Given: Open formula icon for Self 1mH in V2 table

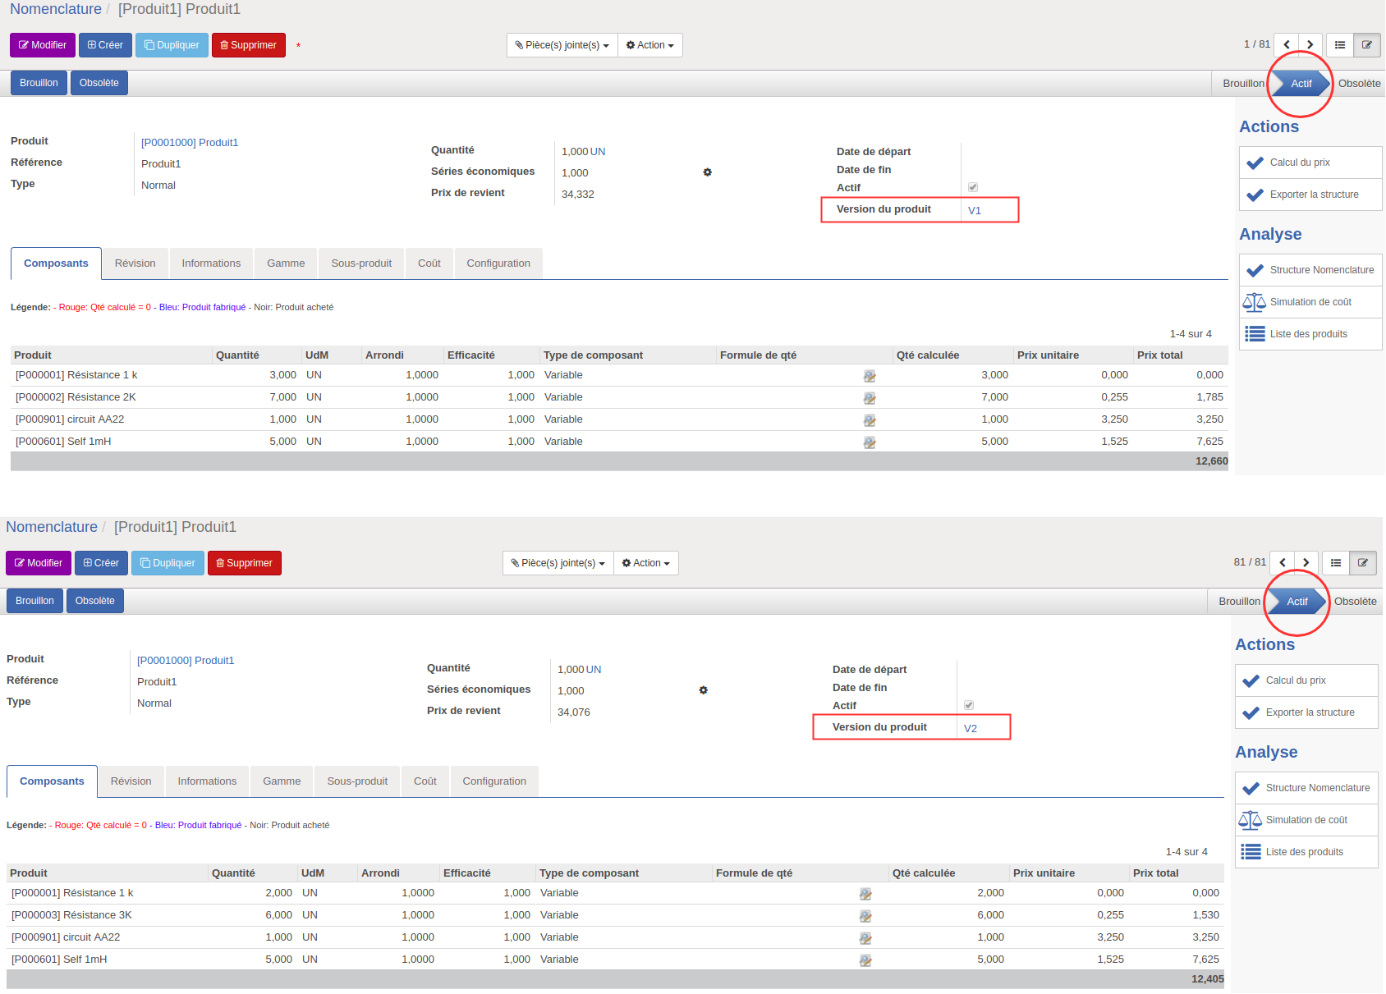Looking at the screenshot, I should tap(865, 960).
